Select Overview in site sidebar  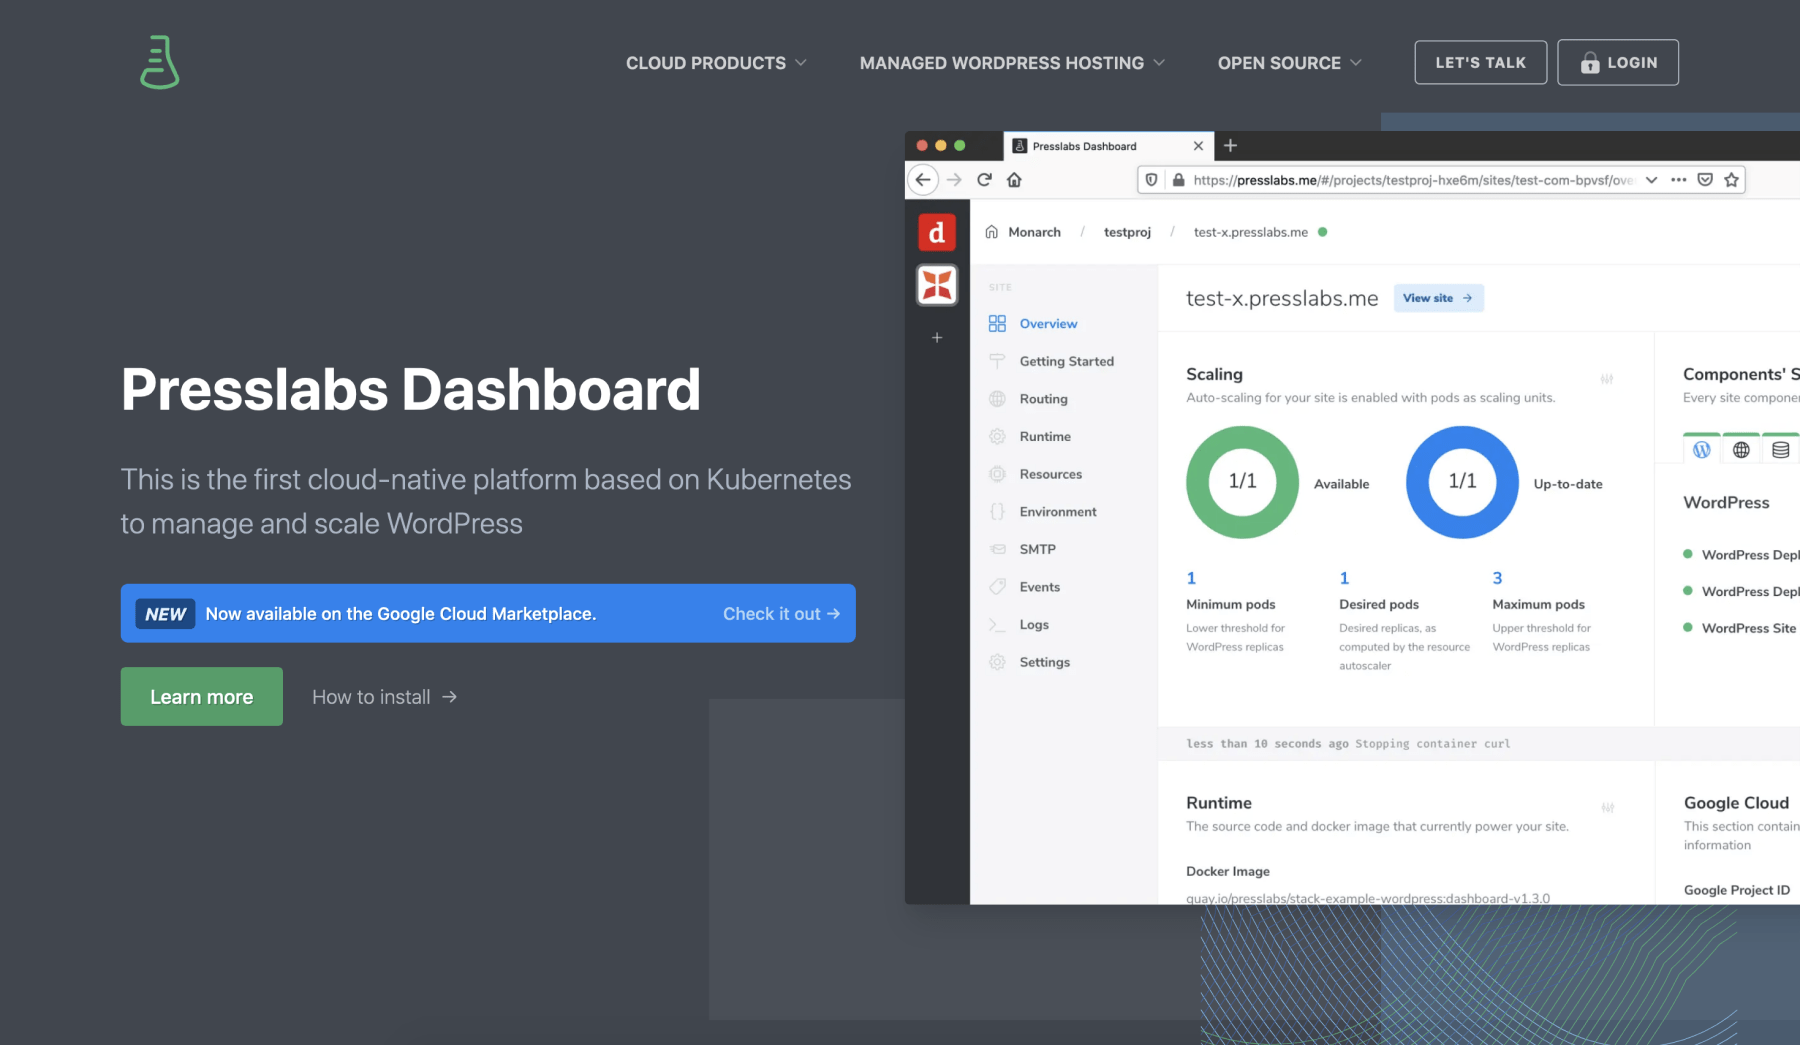pos(1048,324)
